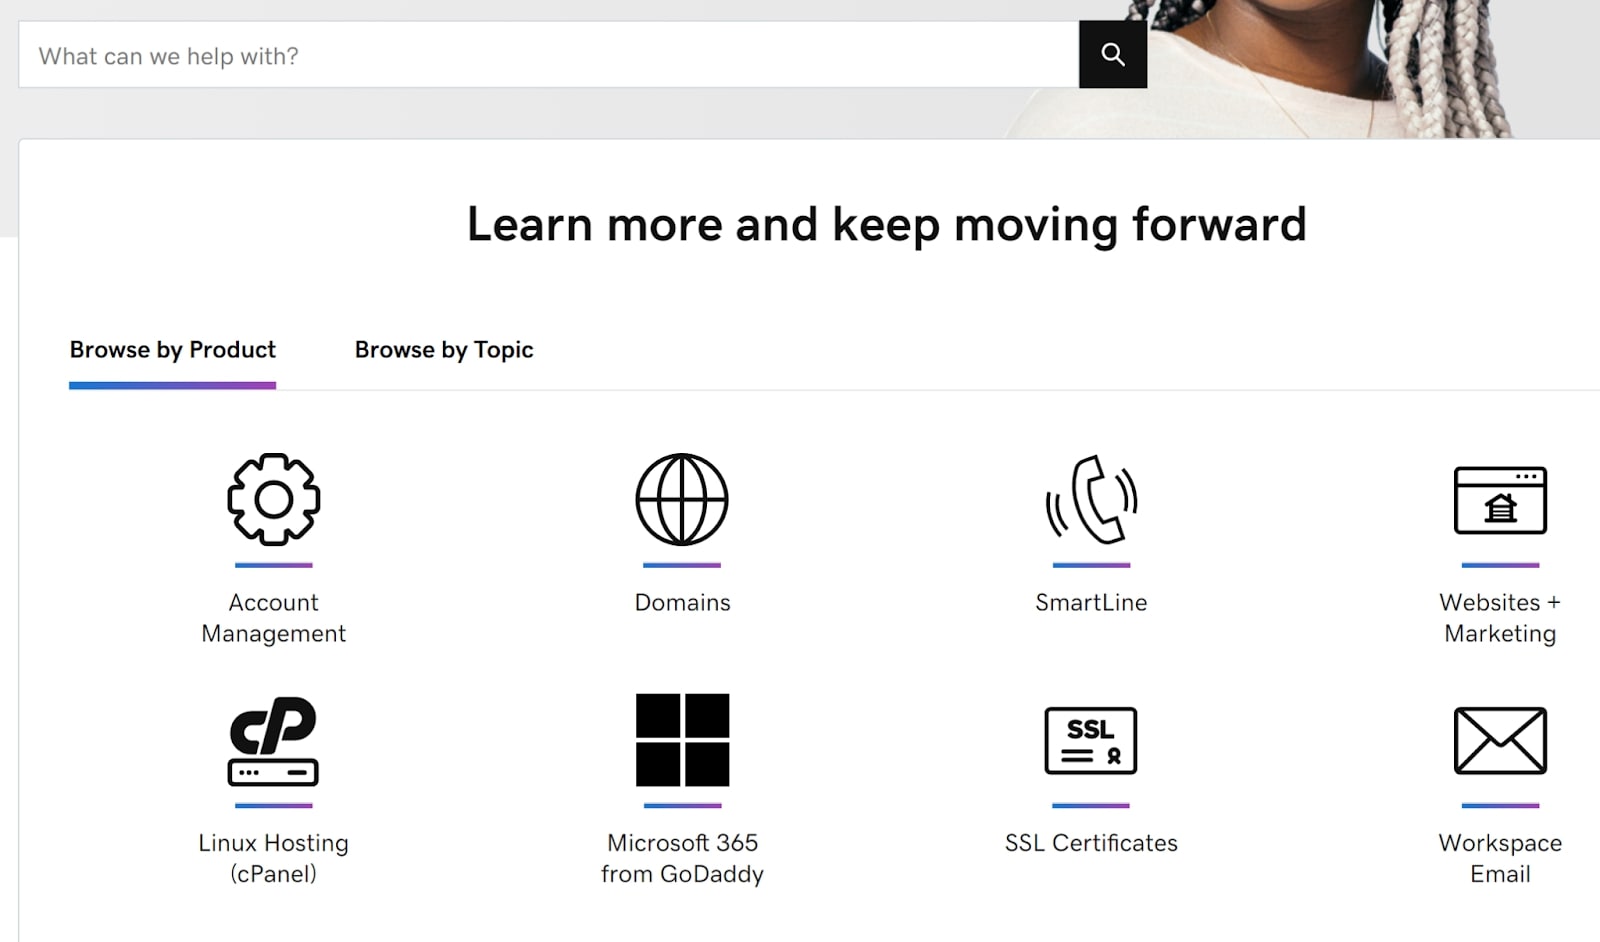Switch to the Browse by Topic tab

coord(444,350)
